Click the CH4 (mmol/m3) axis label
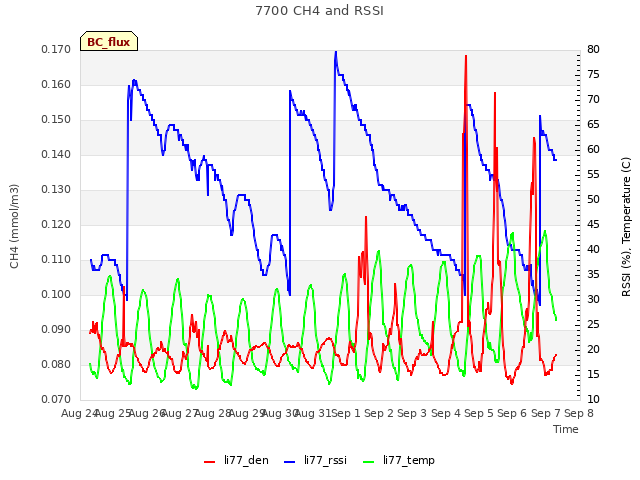 click(14, 226)
